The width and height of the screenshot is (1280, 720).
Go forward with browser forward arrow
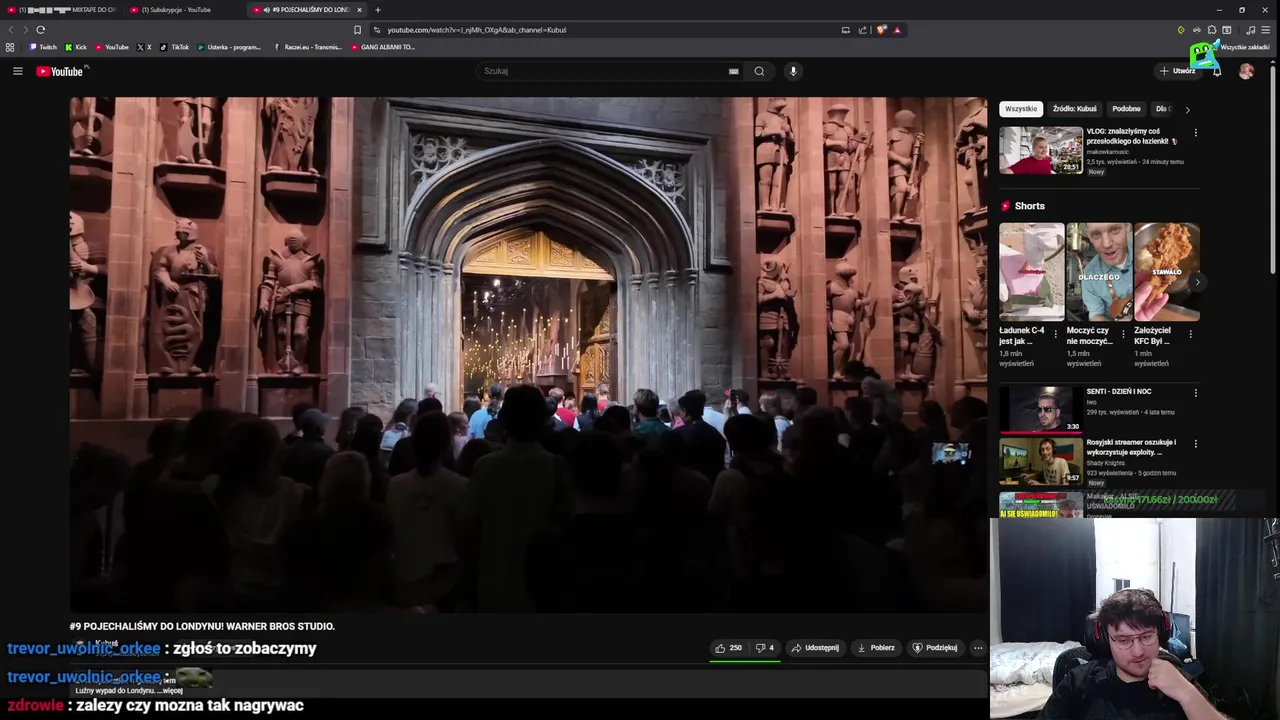(x=24, y=30)
